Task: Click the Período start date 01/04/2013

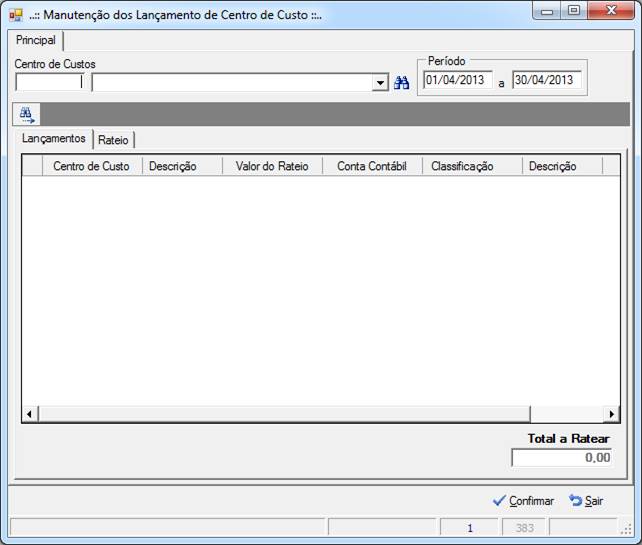Action: [458, 80]
